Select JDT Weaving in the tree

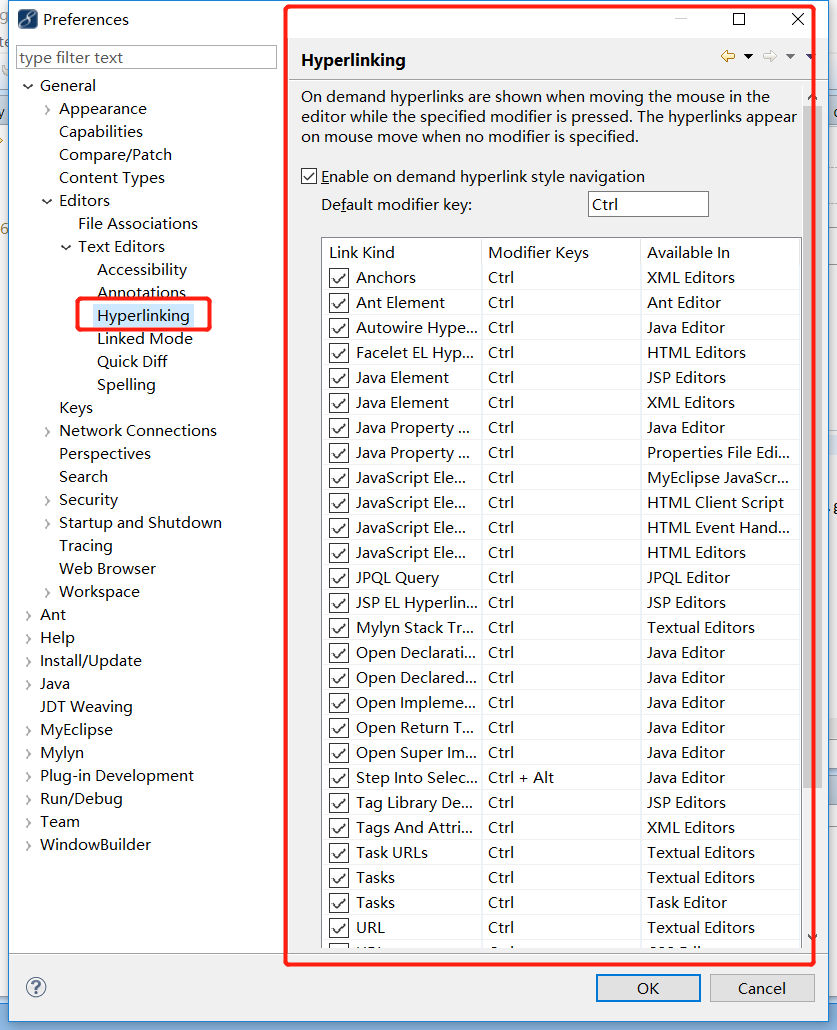pyautogui.click(x=86, y=706)
